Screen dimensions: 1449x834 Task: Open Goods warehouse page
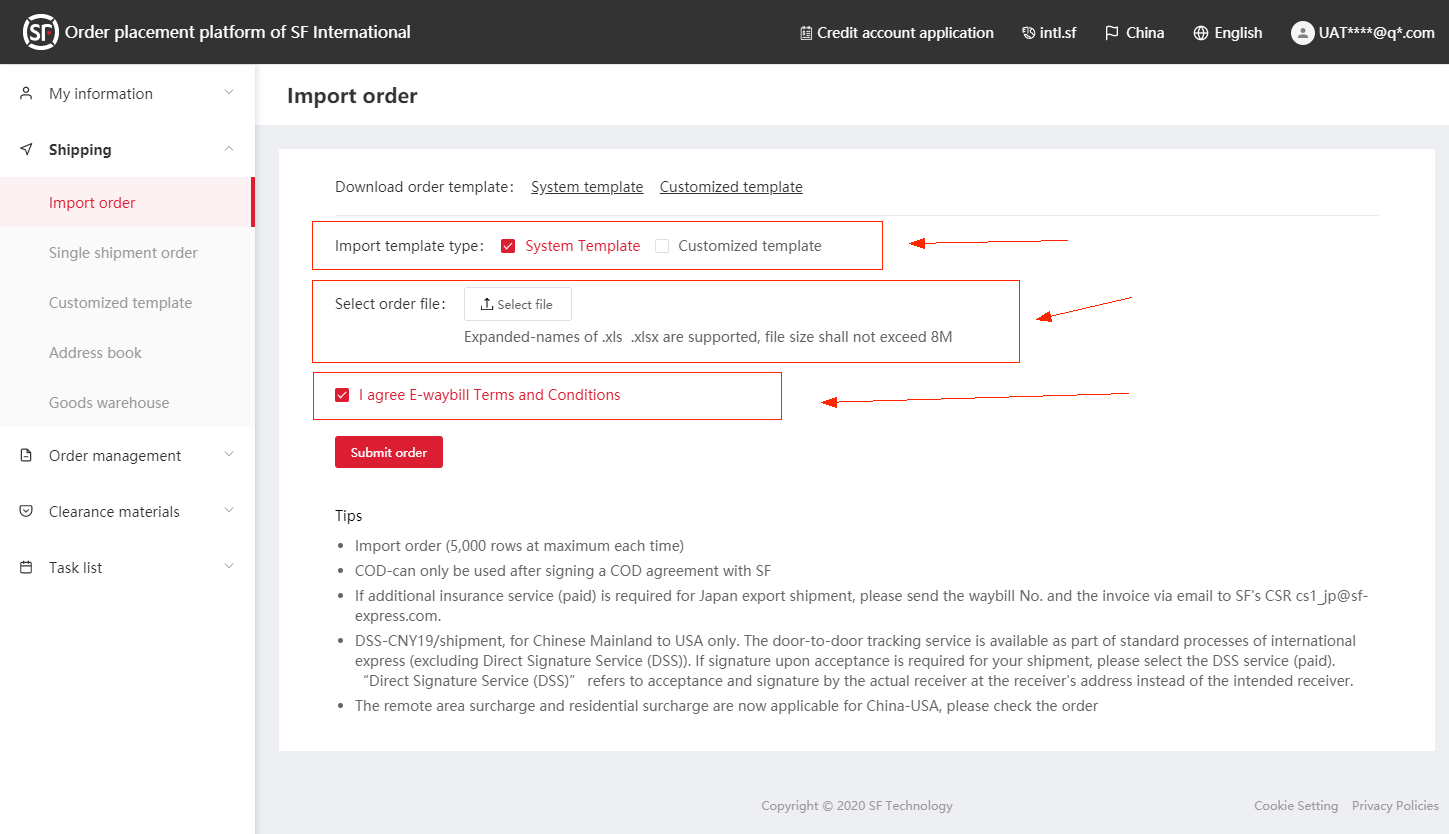pyautogui.click(x=127, y=403)
